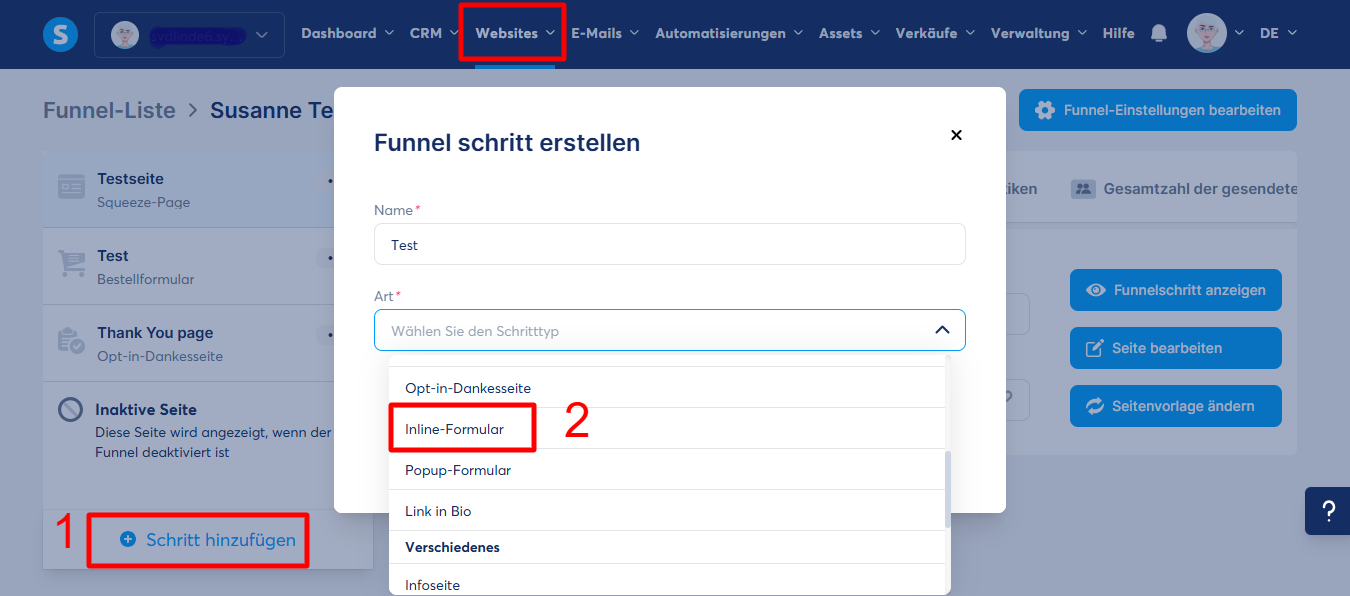Open the Assets menu
The image size is (1350, 596).
click(849, 33)
